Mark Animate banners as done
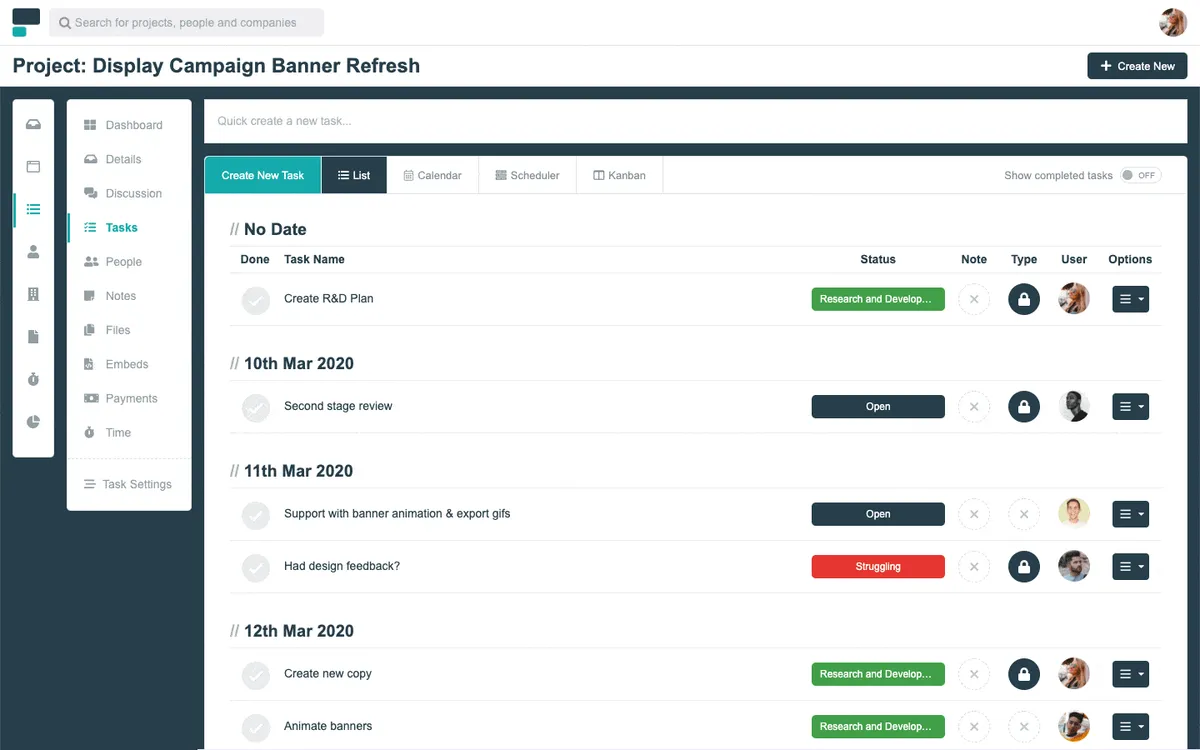 point(256,728)
